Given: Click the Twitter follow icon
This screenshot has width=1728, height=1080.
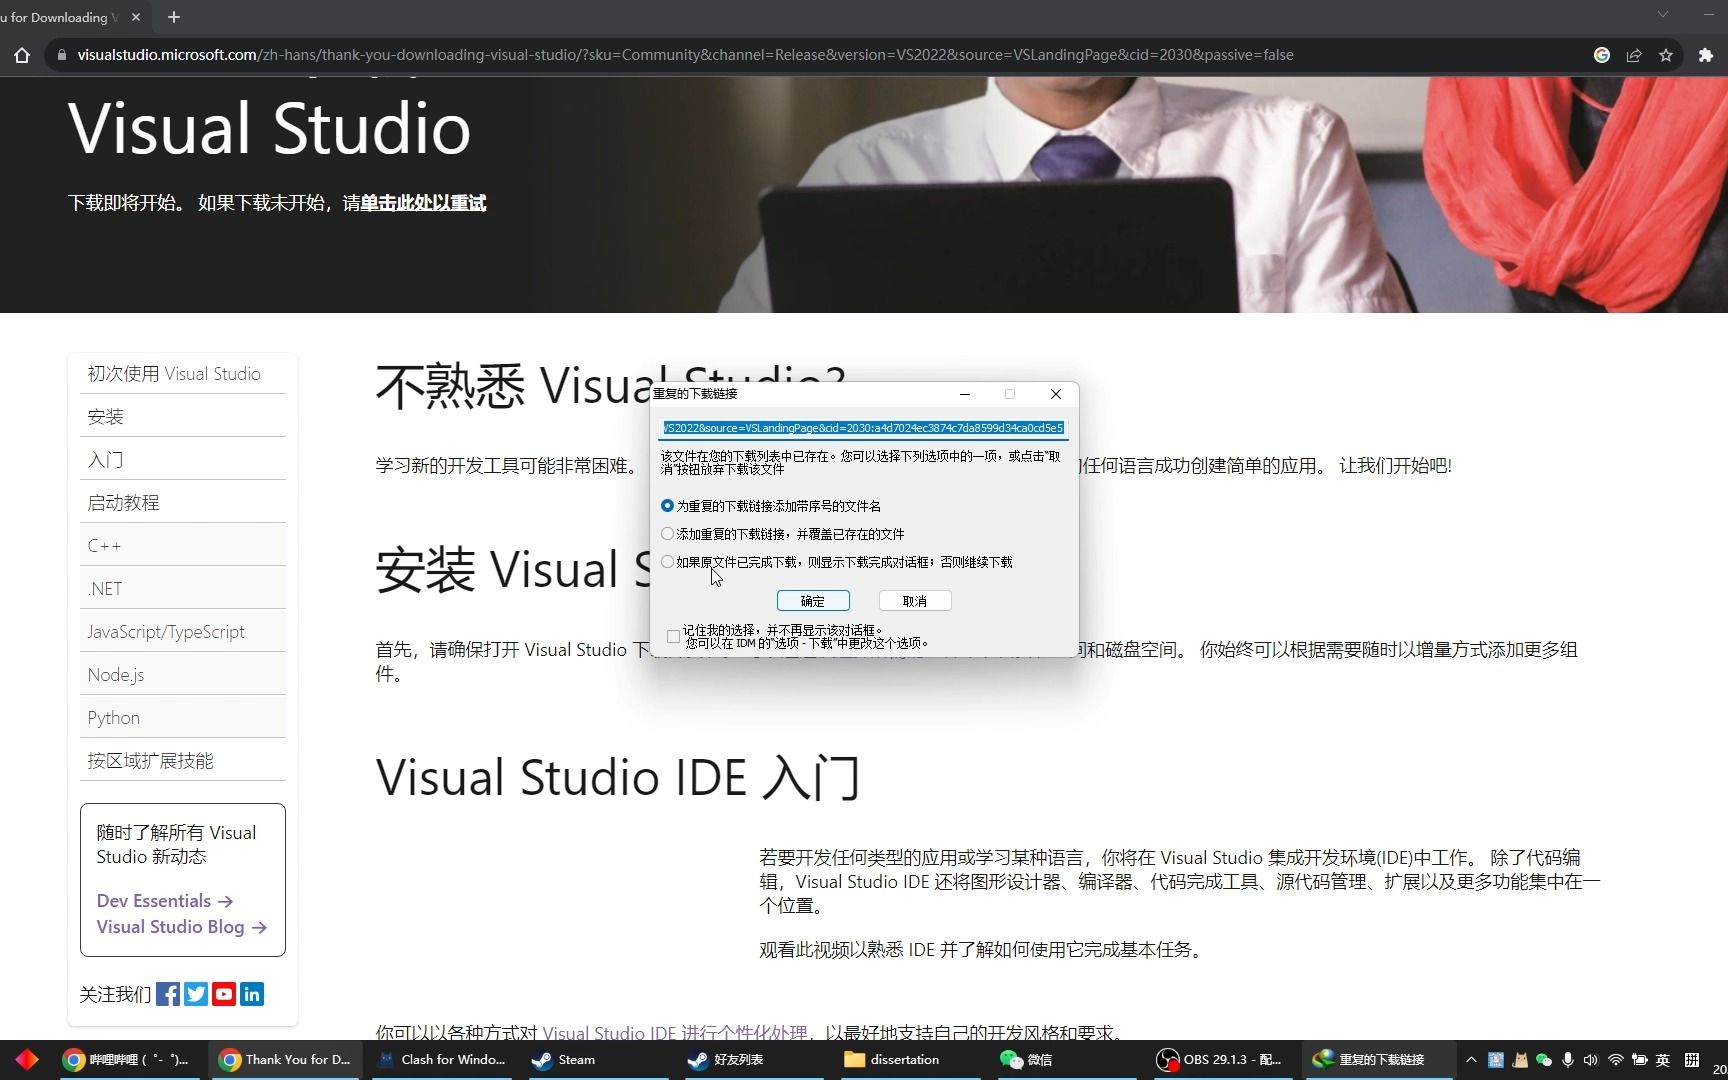Looking at the screenshot, I should 196,994.
